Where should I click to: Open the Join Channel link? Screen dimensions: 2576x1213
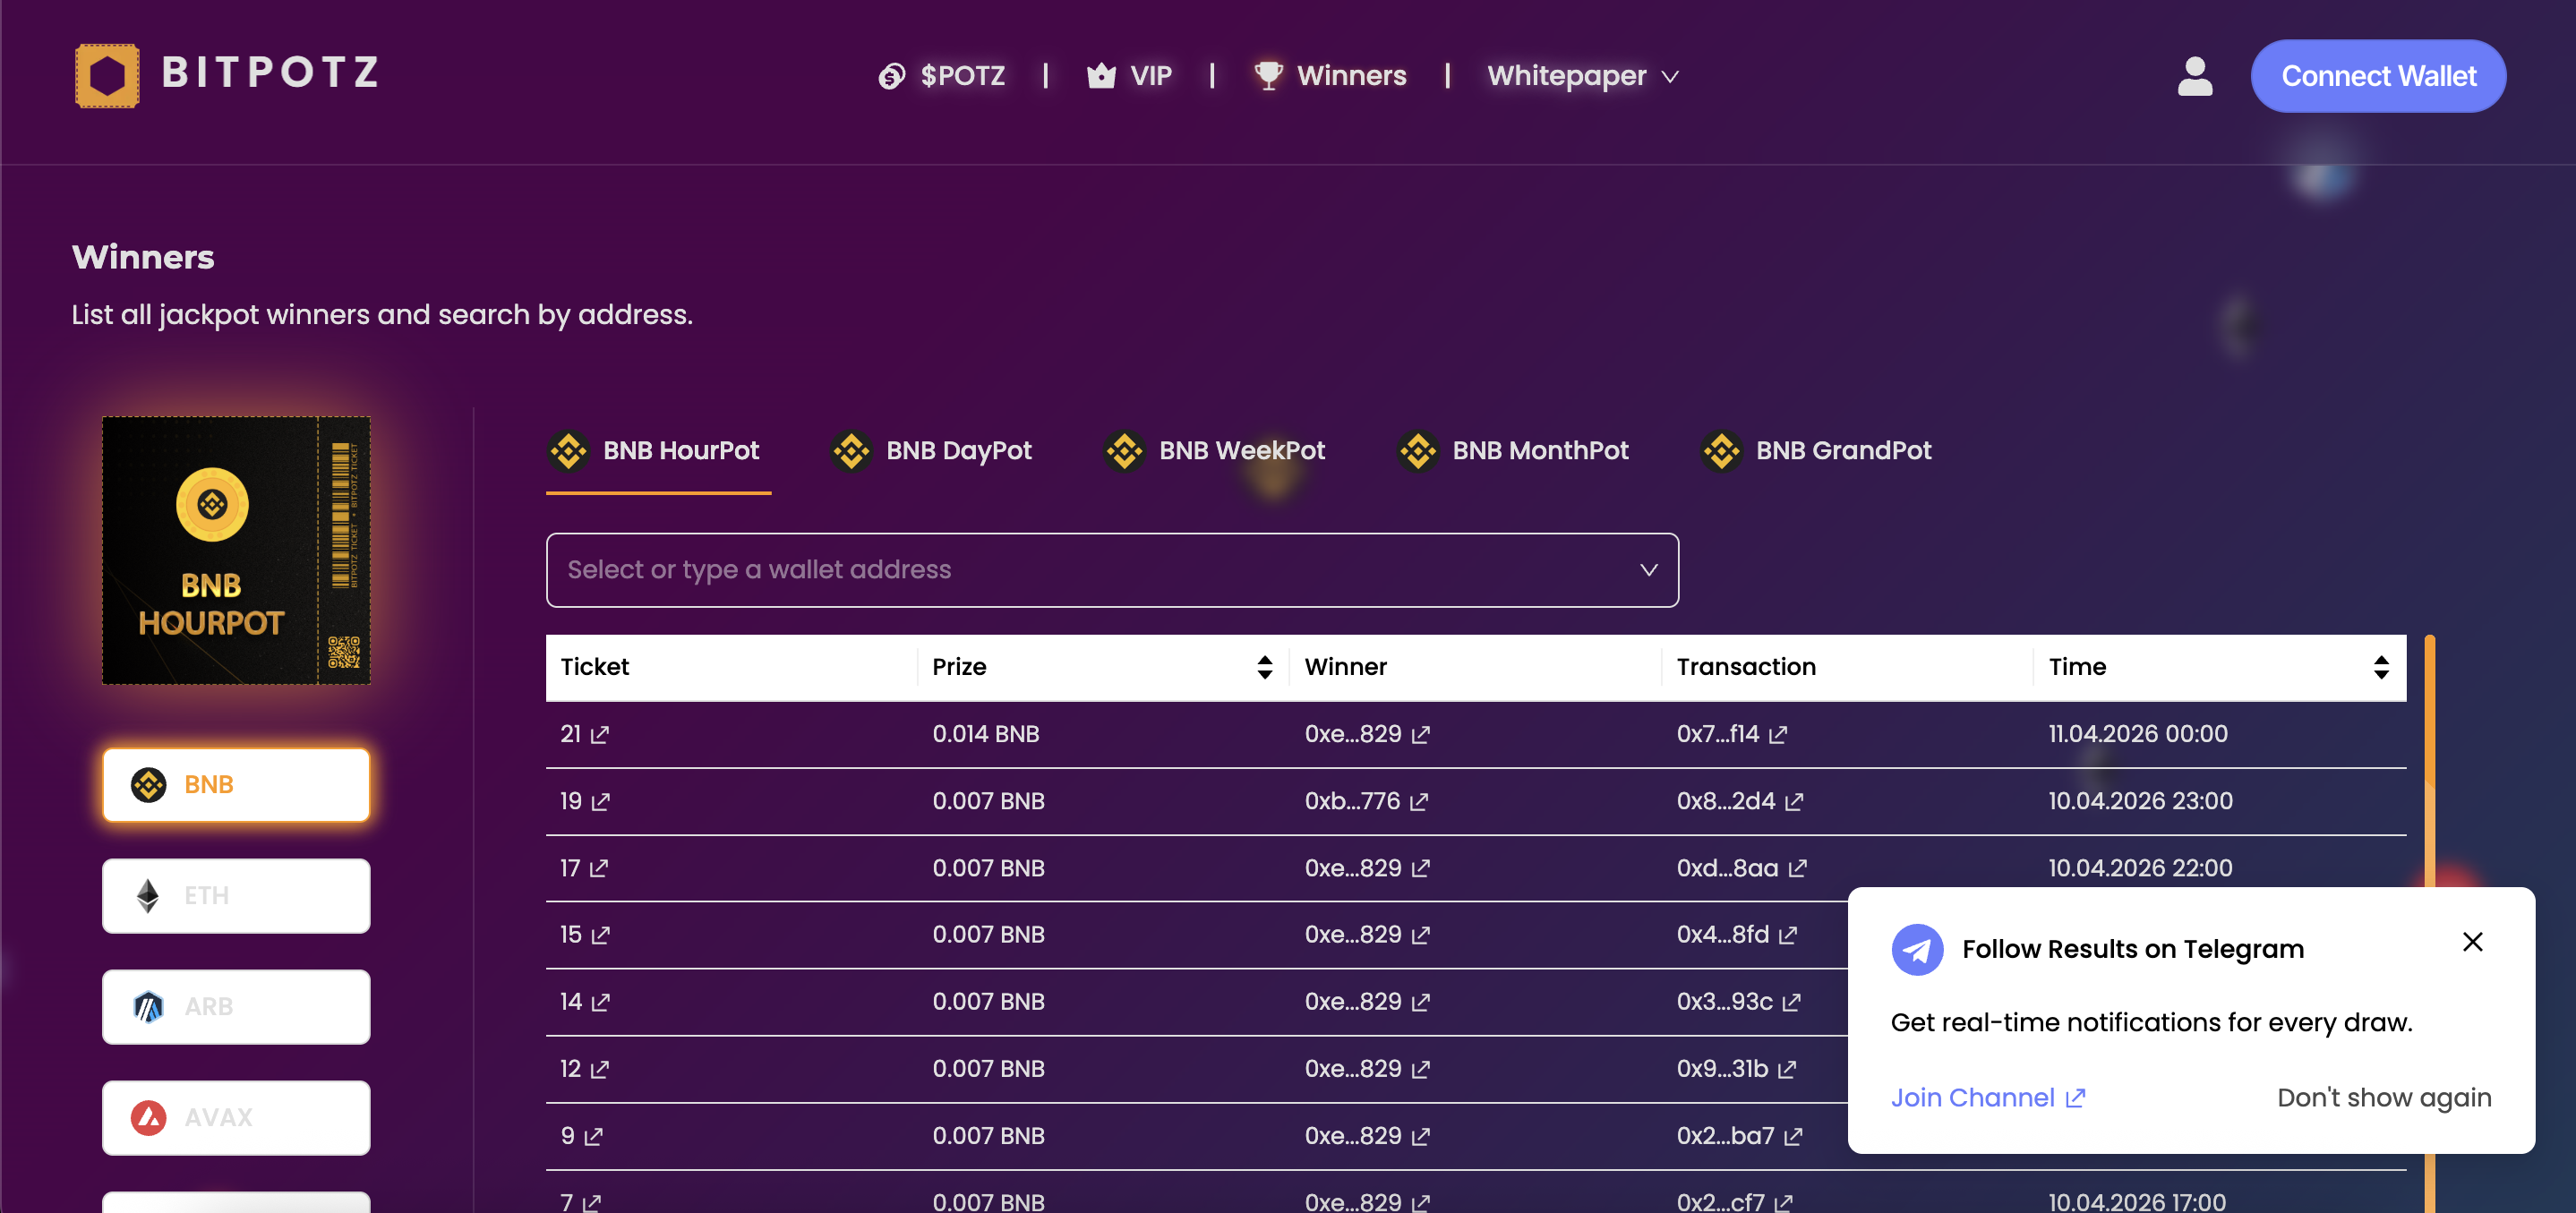click(1975, 1097)
